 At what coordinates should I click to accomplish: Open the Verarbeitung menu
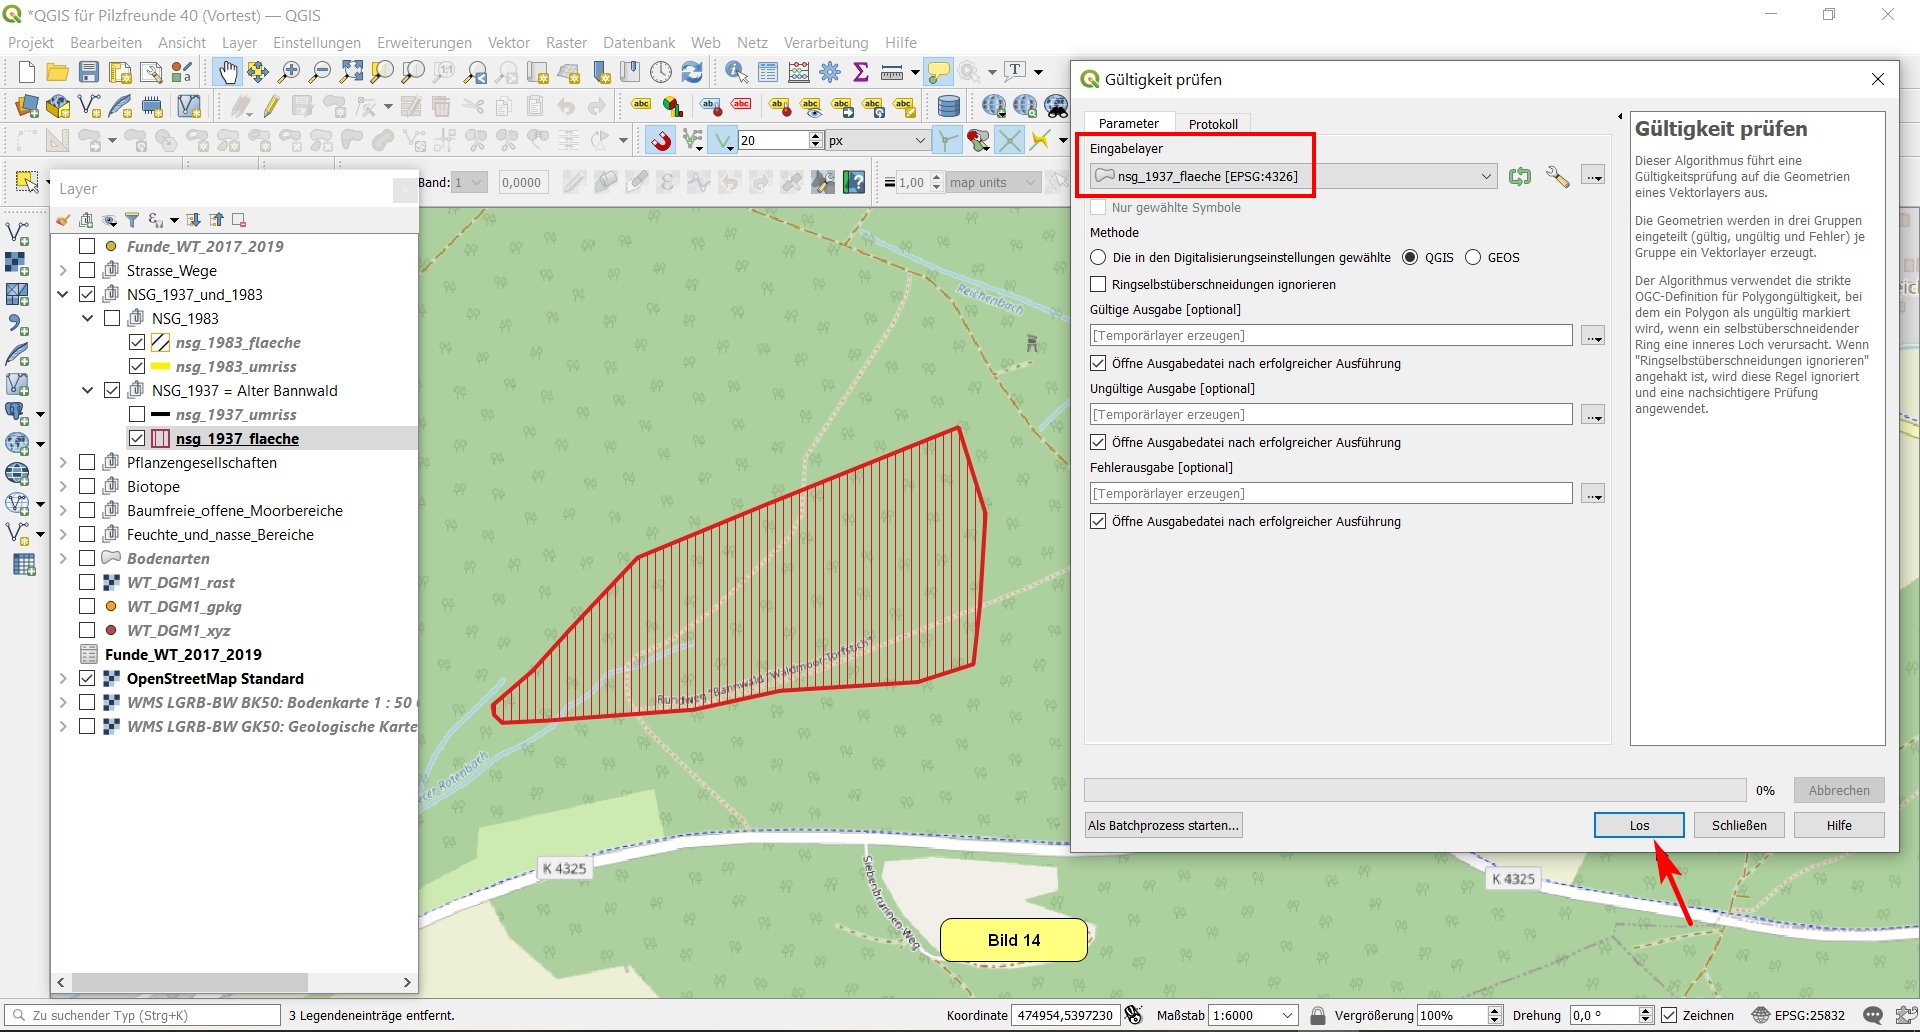click(825, 43)
